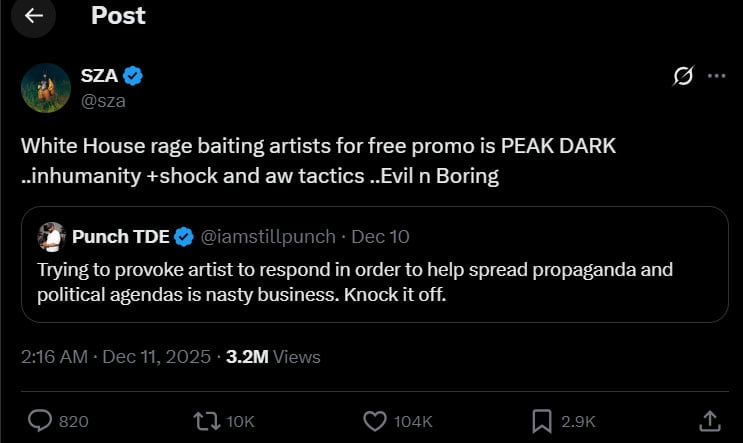Viewport: 743px width, 443px height.
Task: Click the SZA display name
Action: click(x=98, y=75)
